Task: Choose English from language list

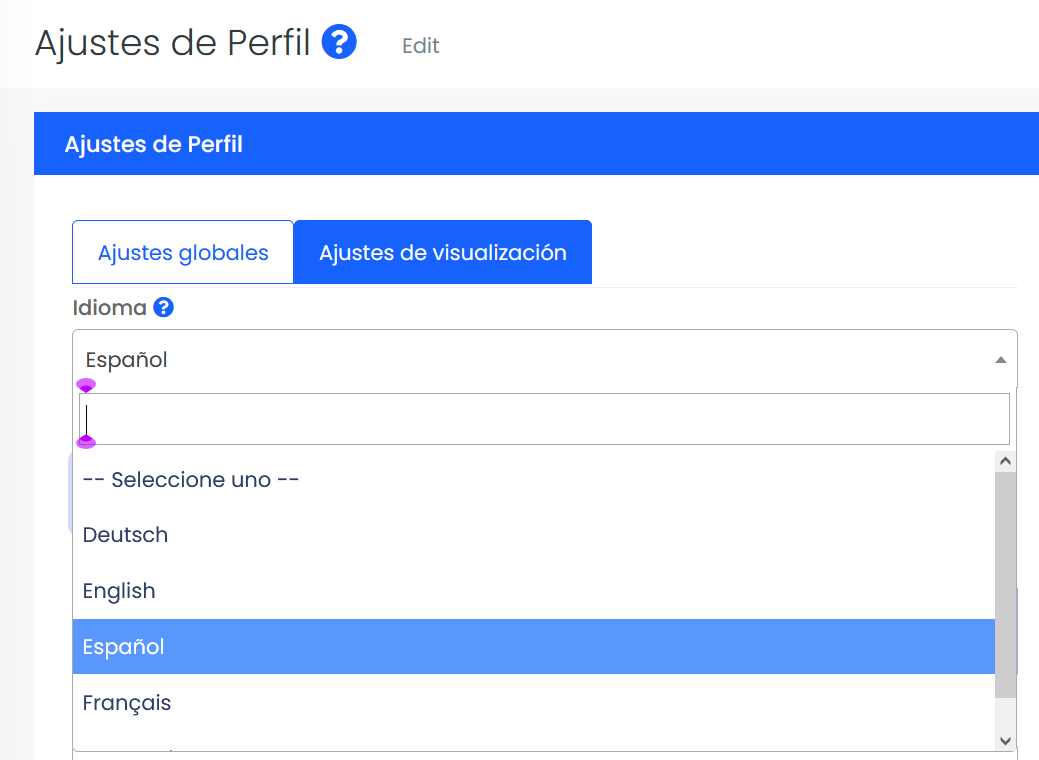Action: pyautogui.click(x=534, y=591)
